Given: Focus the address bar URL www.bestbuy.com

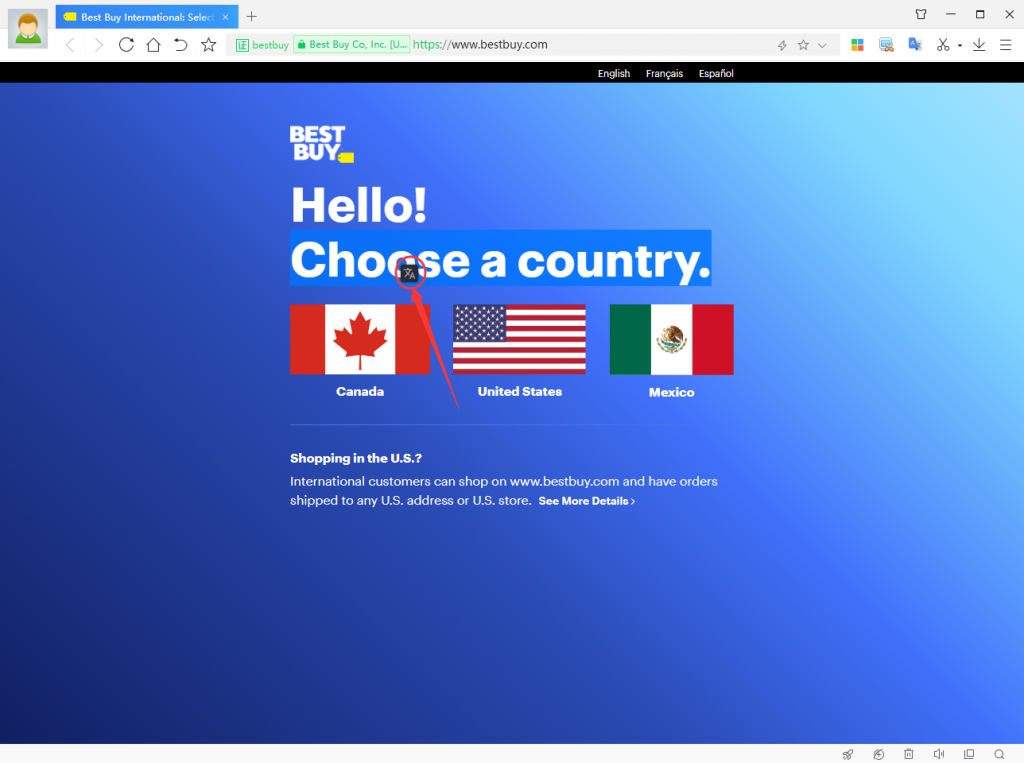Looking at the screenshot, I should point(480,44).
